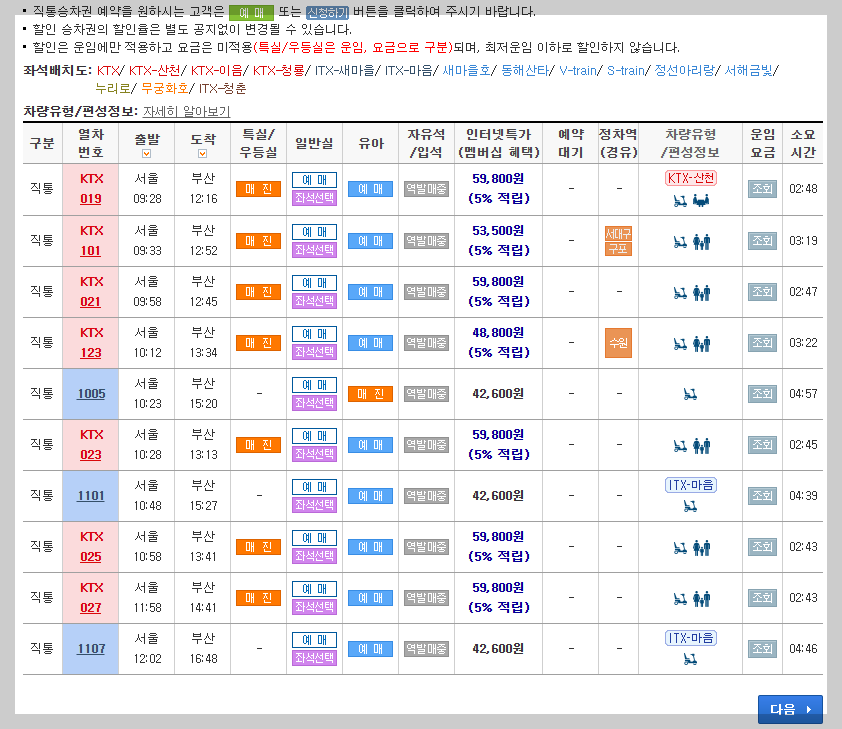Open S-train seat map link
This screenshot has width=842, height=729.
(626, 70)
